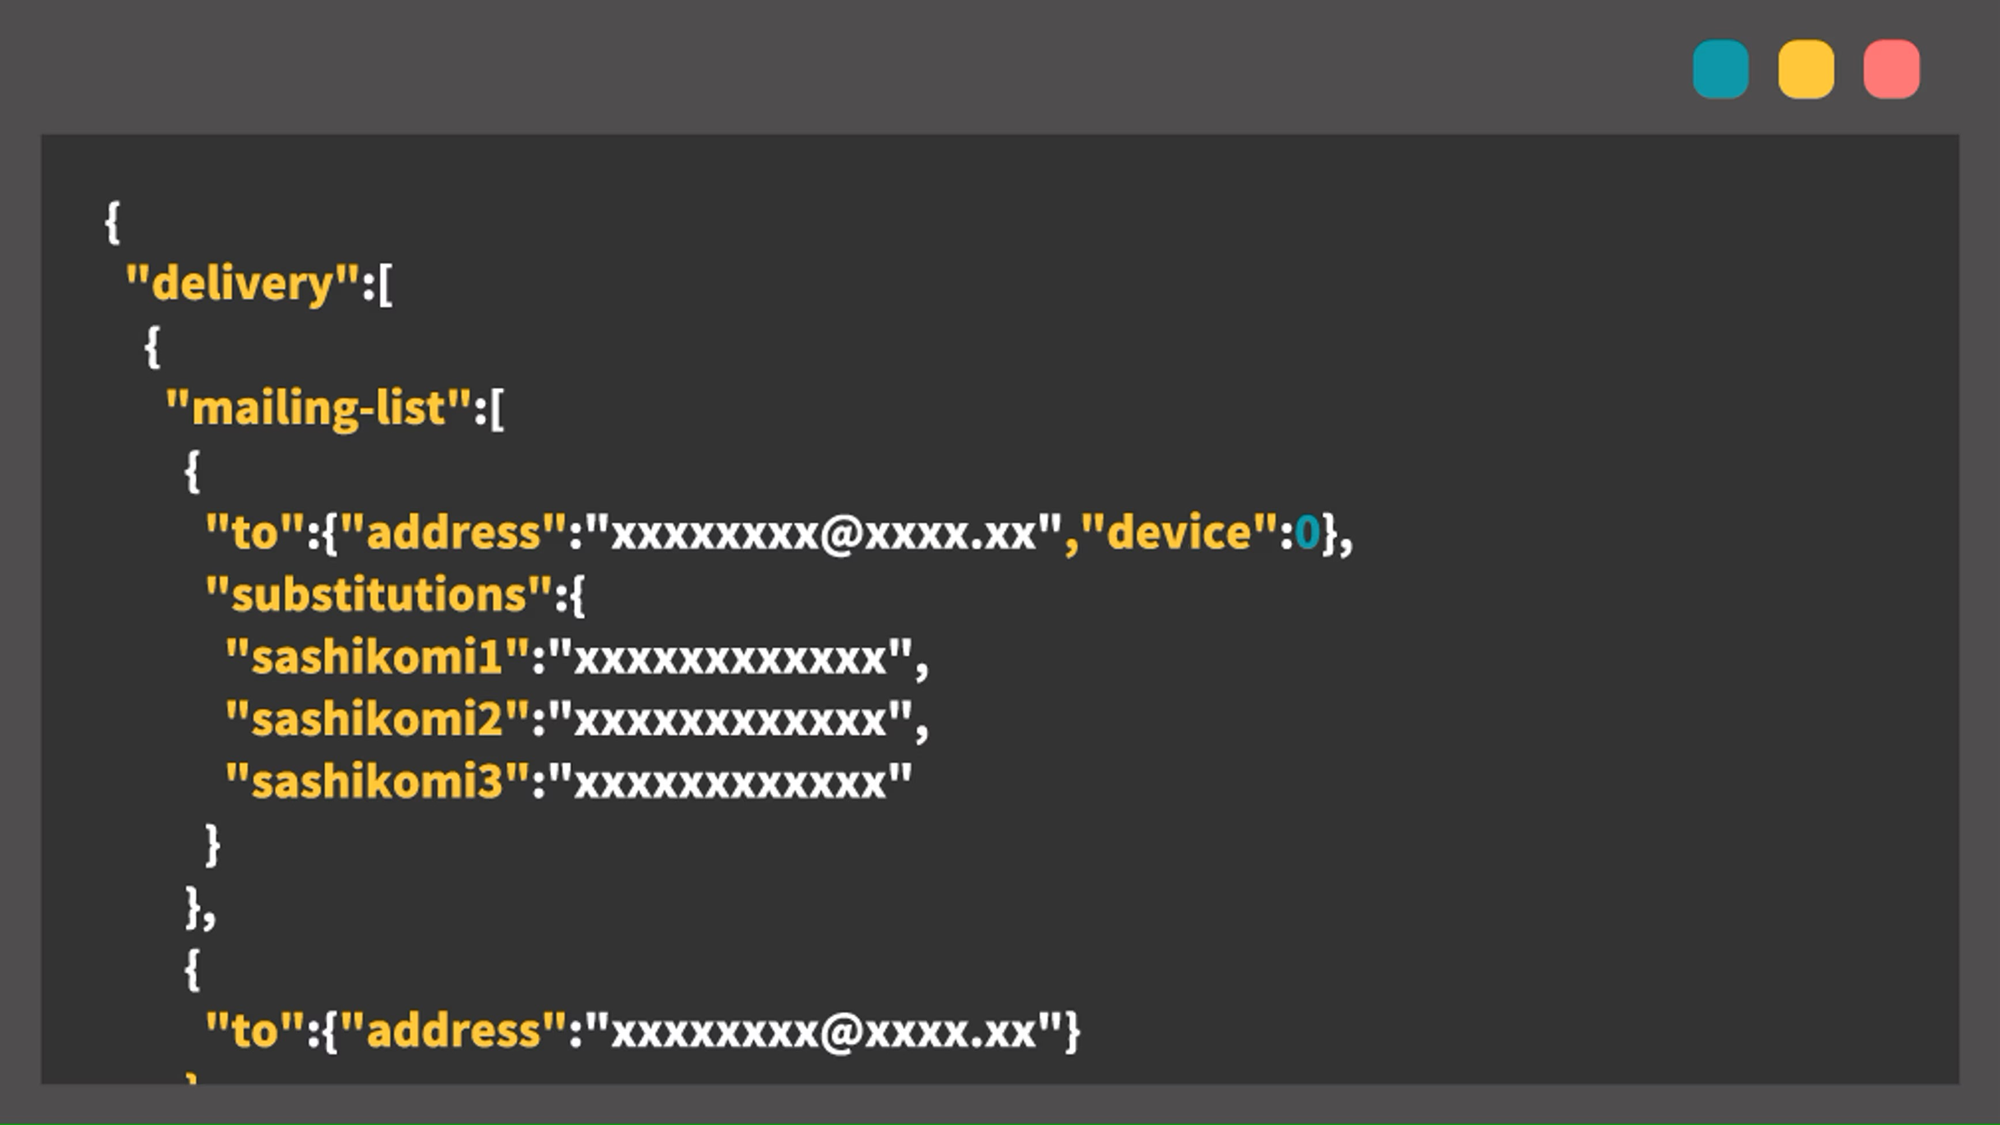Image resolution: width=2000 pixels, height=1125 pixels.
Task: Click the closing brace below sashikomi3
Action: 212,845
